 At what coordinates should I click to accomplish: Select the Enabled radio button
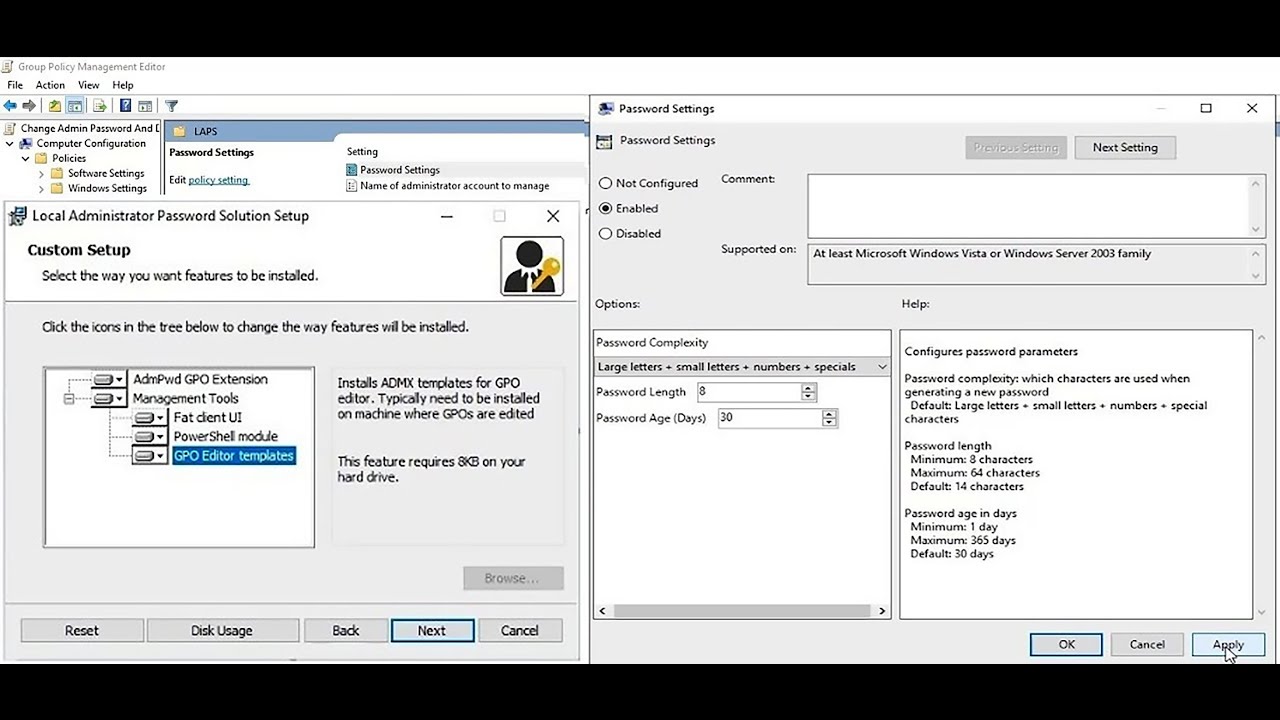[605, 208]
